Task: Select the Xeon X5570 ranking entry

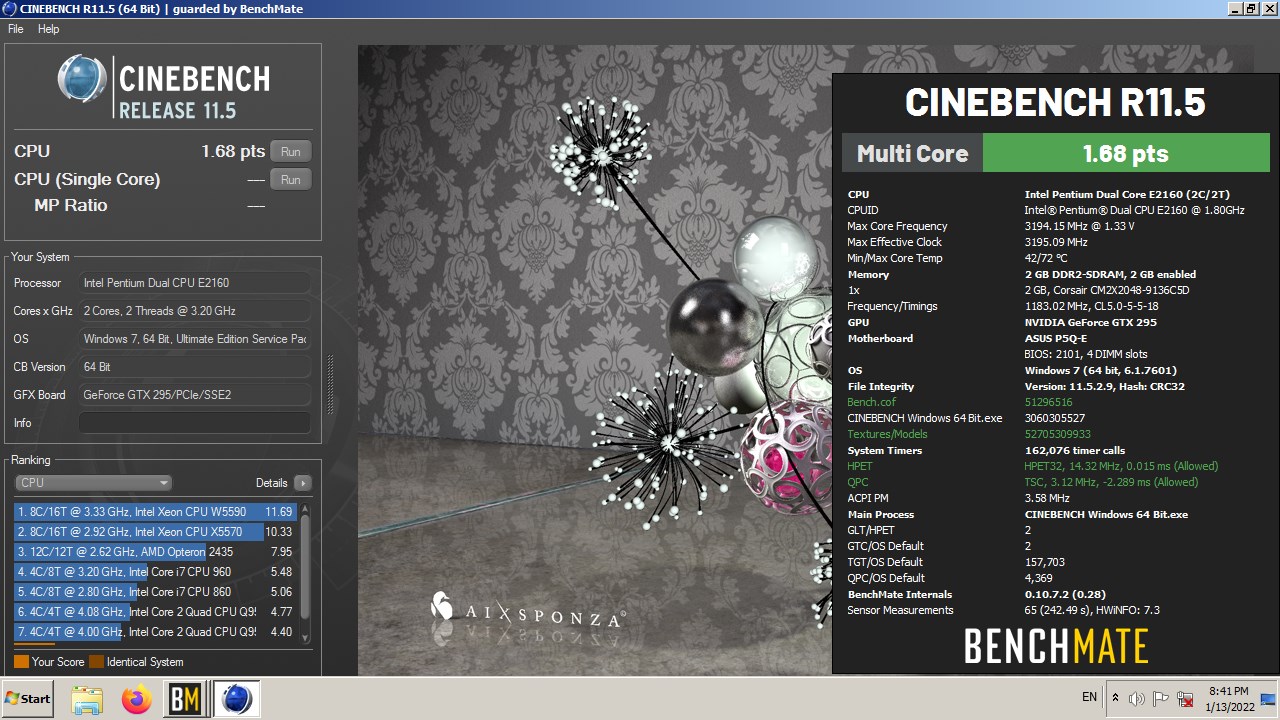Action: 155,532
